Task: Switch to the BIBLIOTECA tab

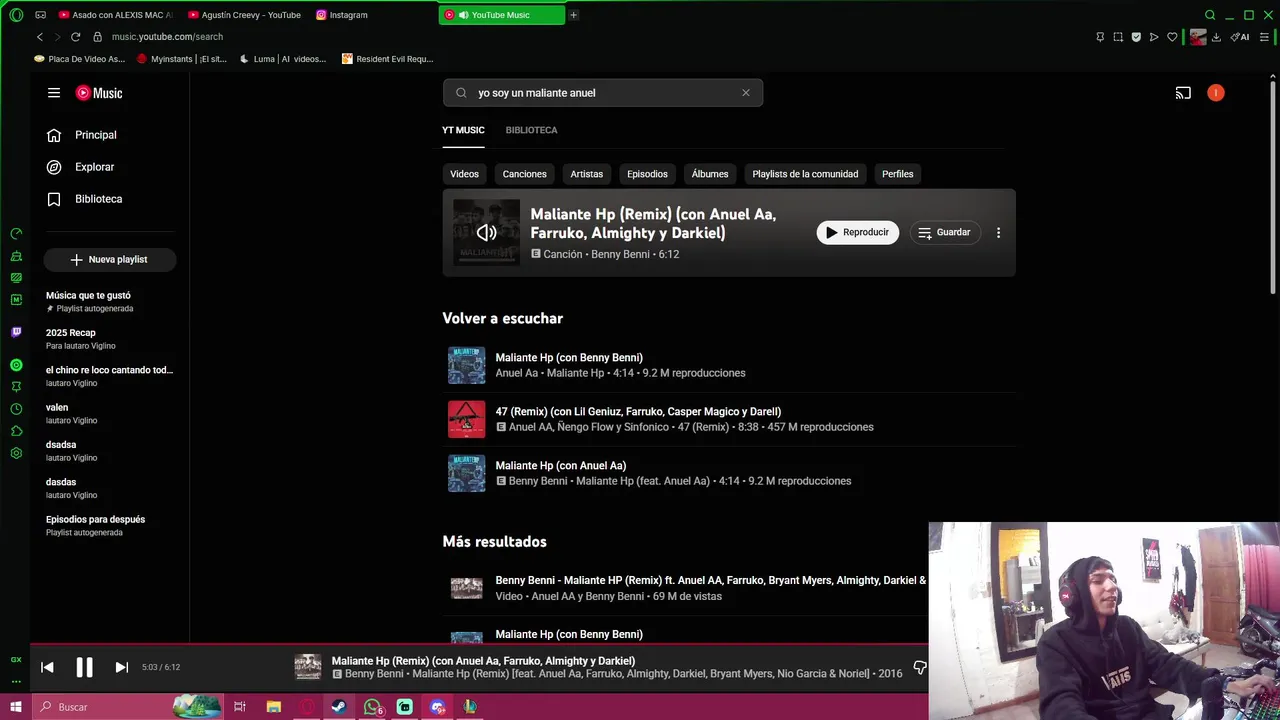Action: click(x=531, y=130)
